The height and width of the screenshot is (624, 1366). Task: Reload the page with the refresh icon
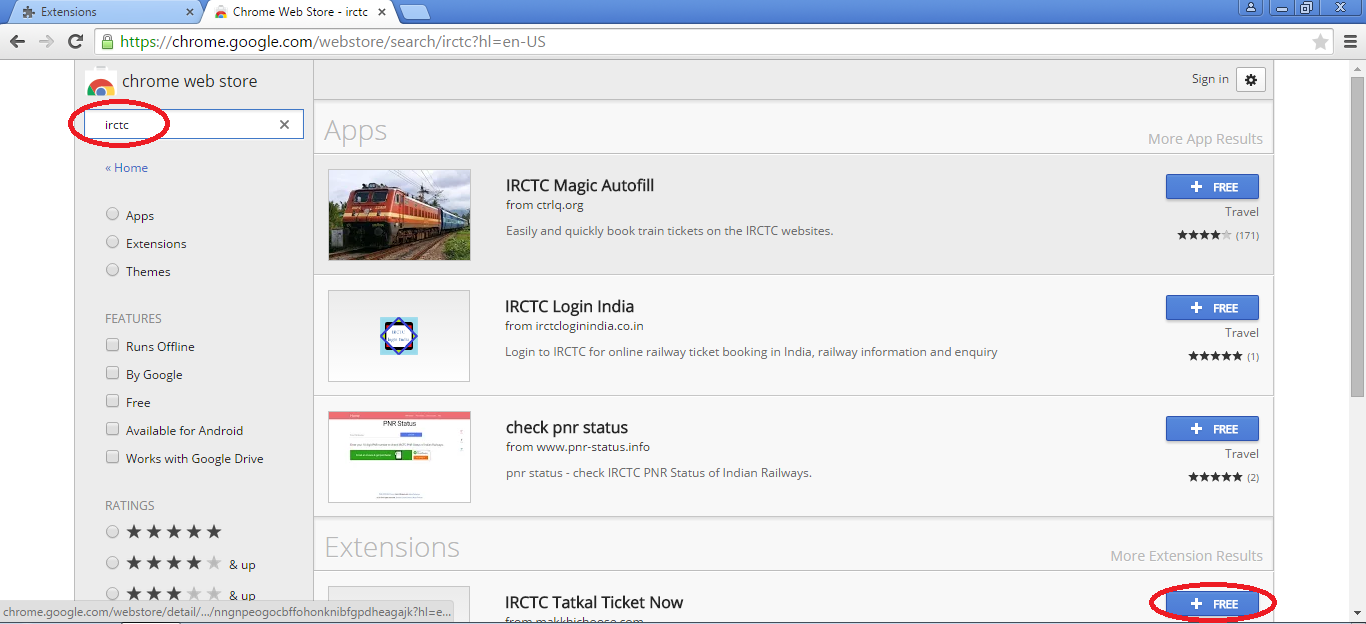pos(75,41)
